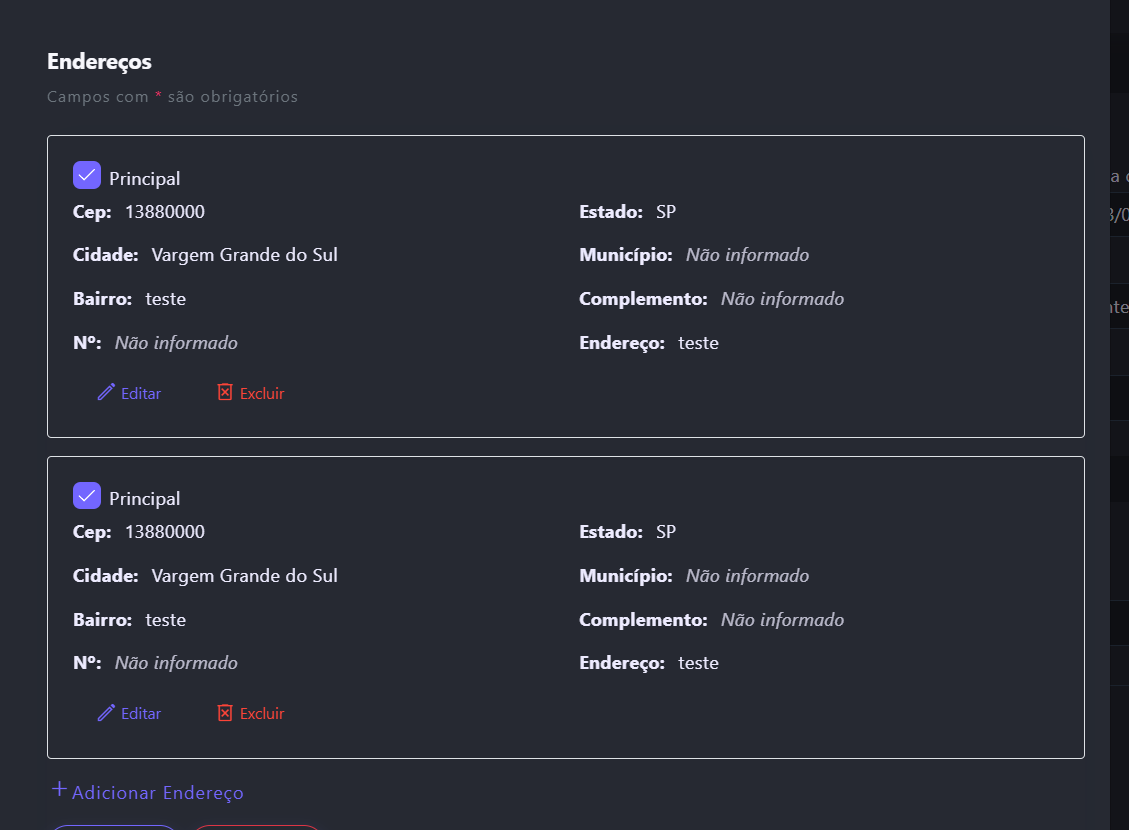1129x830 pixels.
Task: Click the plus icon beside Adicionar Endereço
Action: (59, 790)
